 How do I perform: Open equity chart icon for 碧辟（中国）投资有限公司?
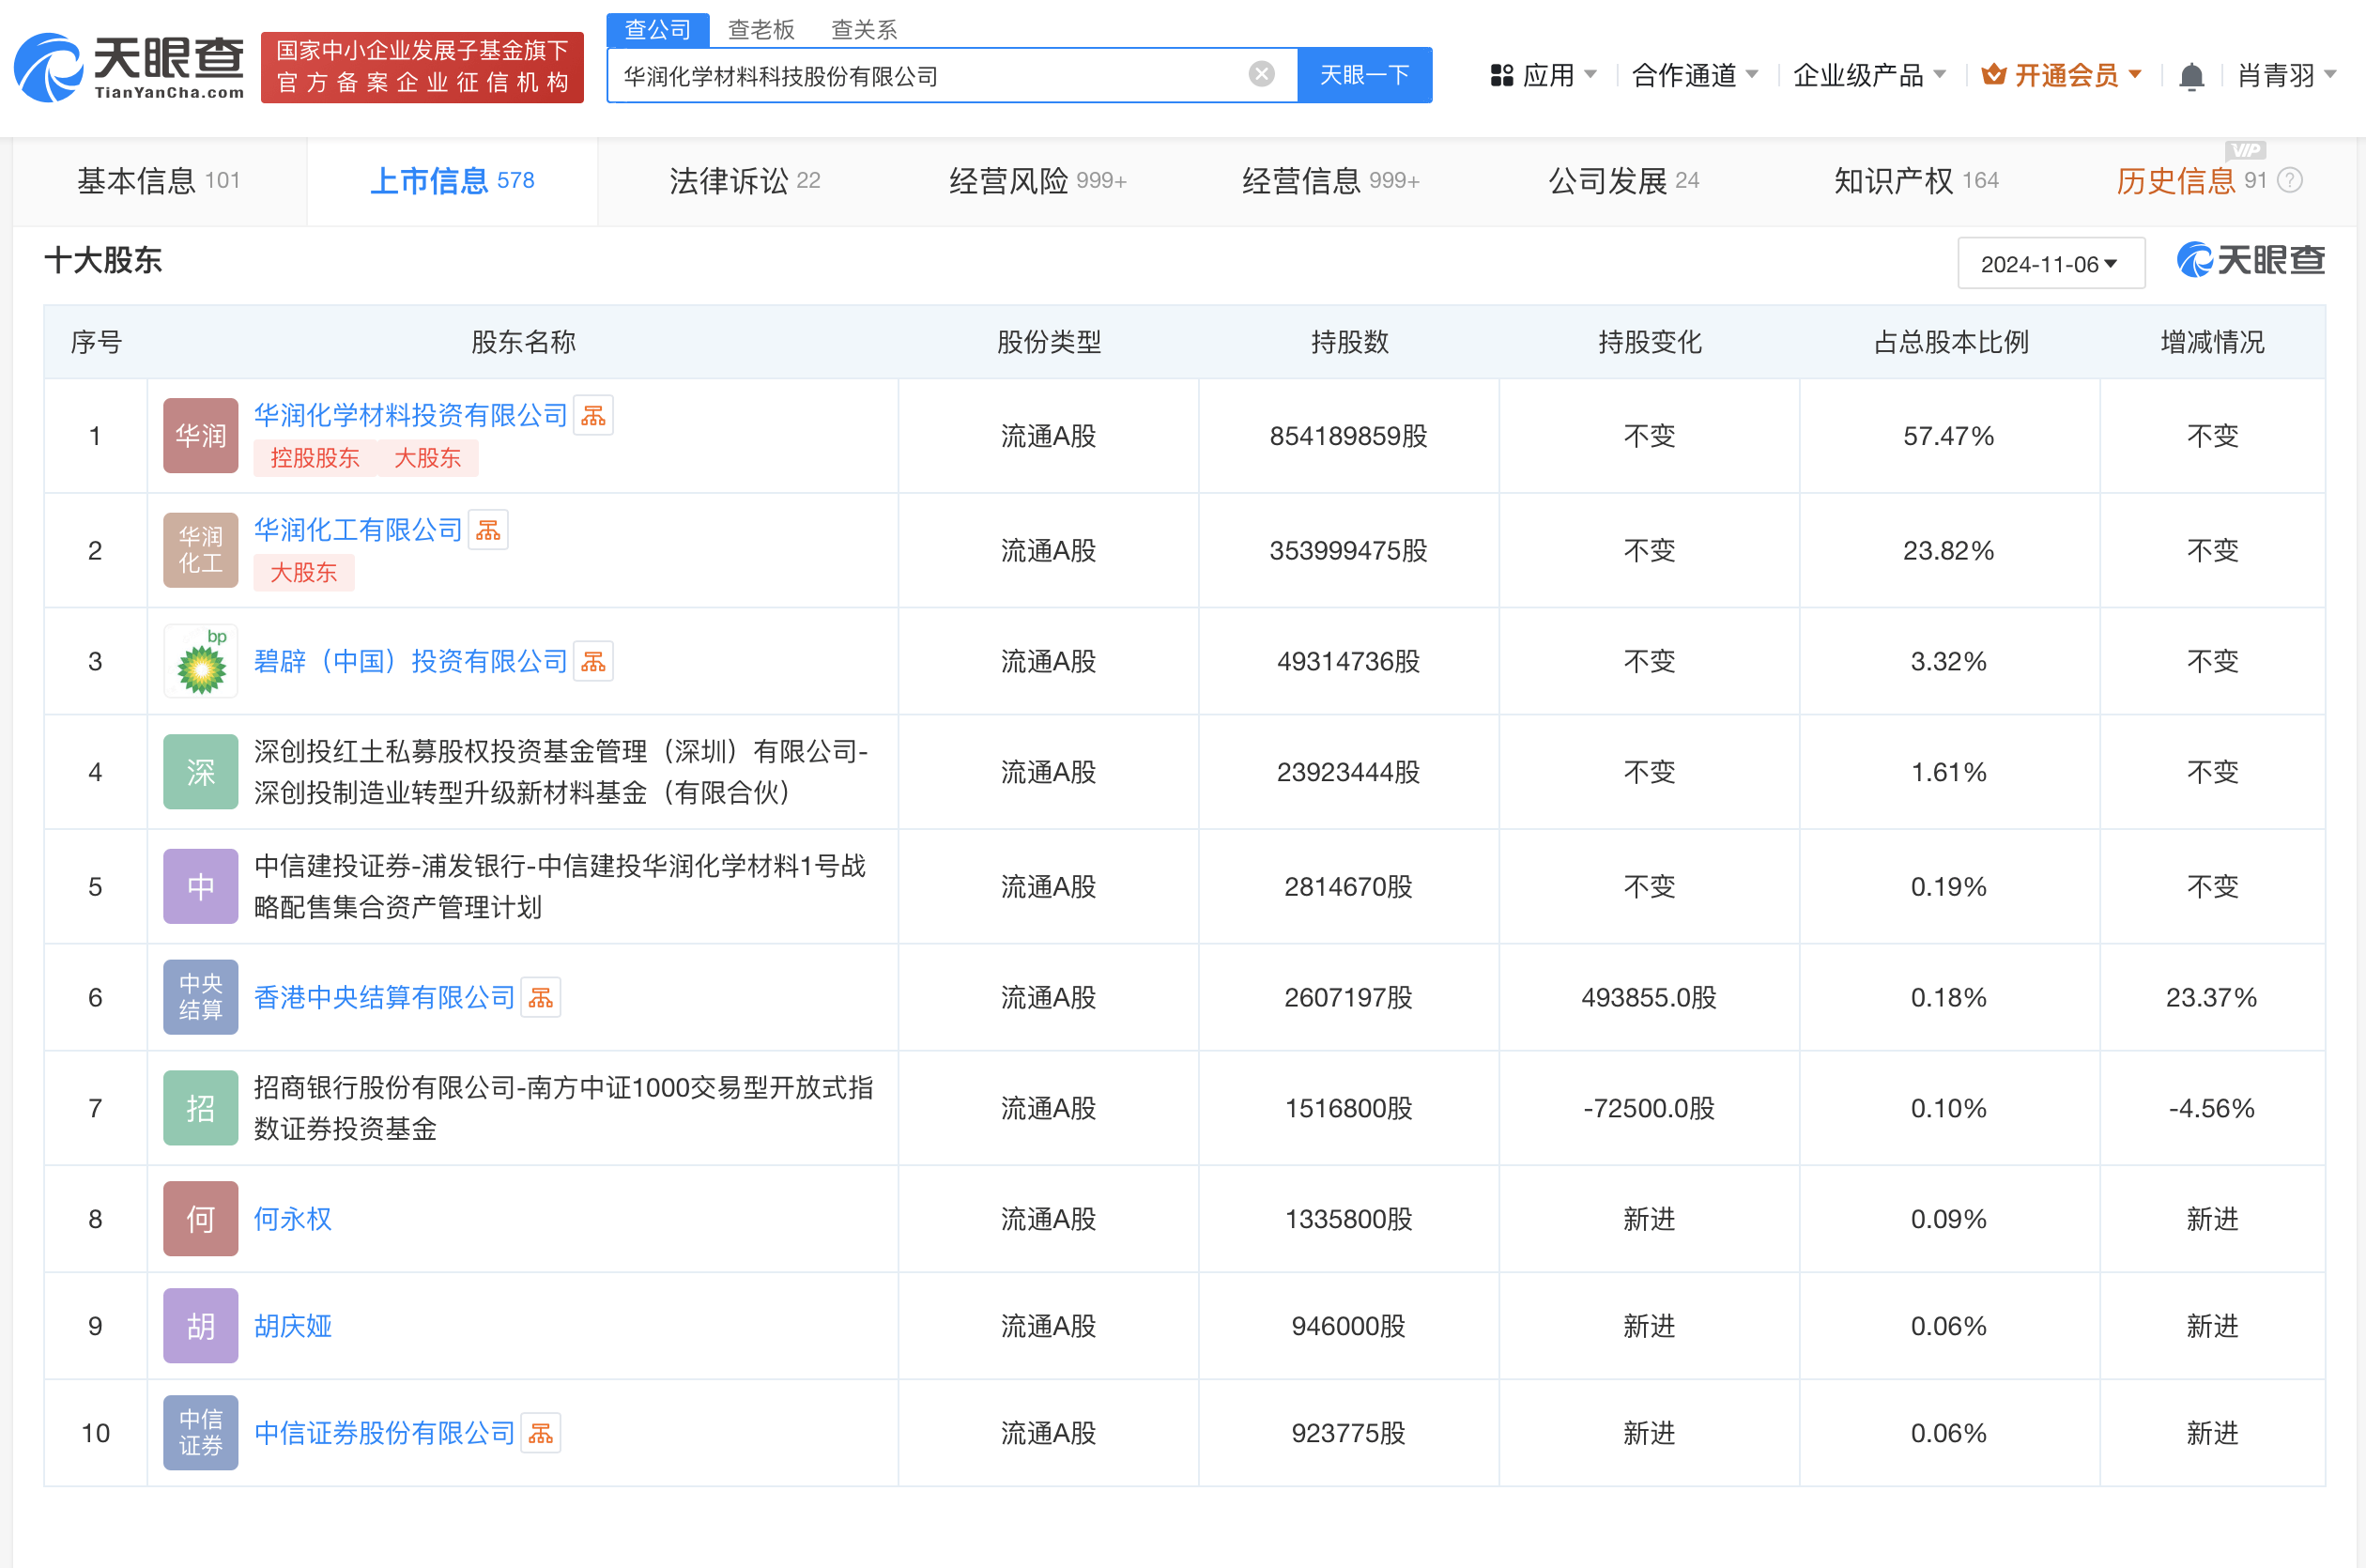[593, 661]
